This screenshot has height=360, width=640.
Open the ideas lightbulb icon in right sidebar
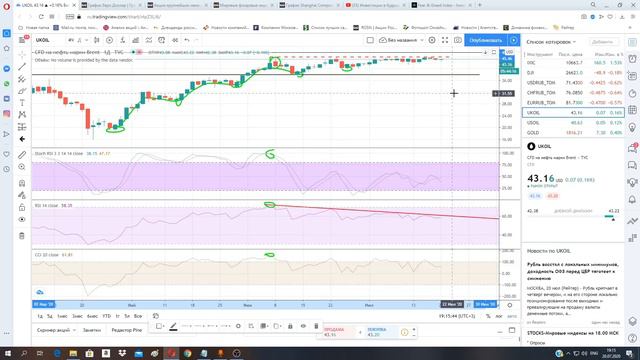[632, 128]
